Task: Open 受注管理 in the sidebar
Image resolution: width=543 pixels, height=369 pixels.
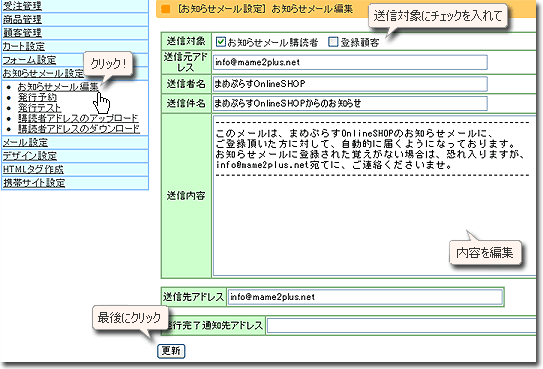Action: pyautogui.click(x=22, y=6)
